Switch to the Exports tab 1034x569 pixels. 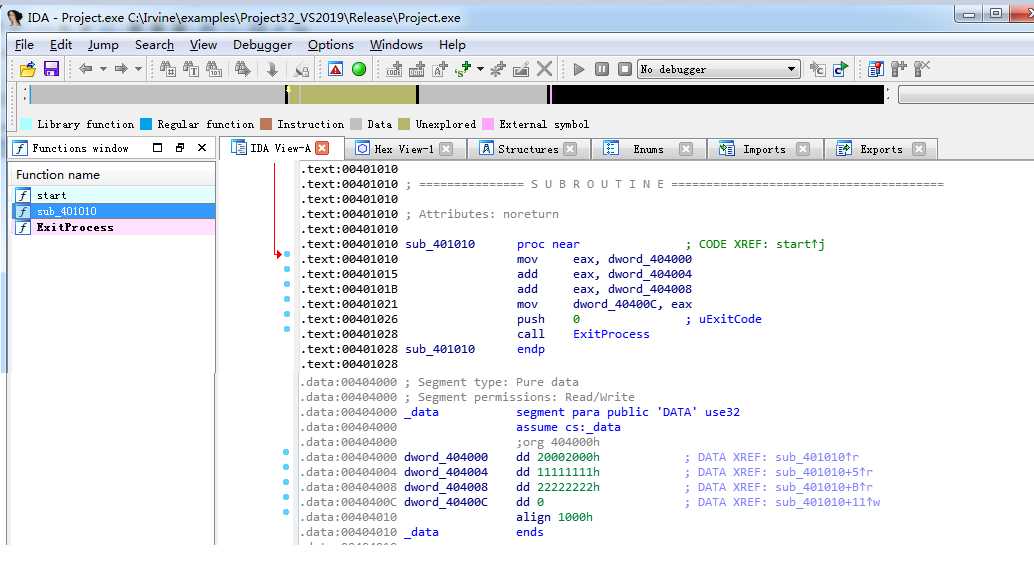pos(881,149)
